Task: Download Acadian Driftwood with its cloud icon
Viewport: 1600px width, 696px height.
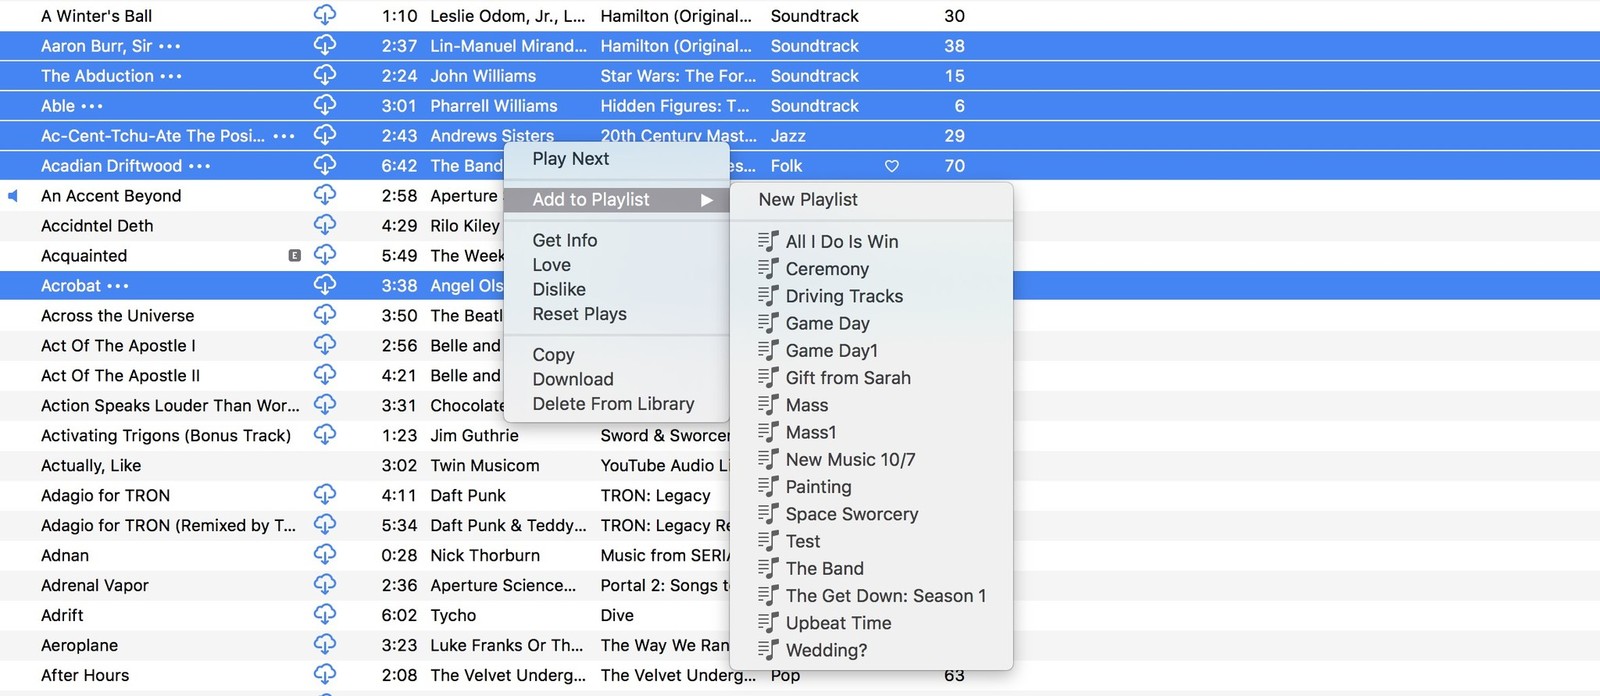Action: [325, 165]
